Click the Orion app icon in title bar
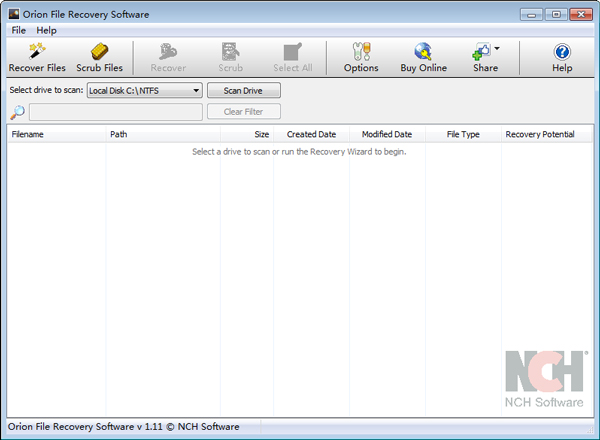 point(14,14)
